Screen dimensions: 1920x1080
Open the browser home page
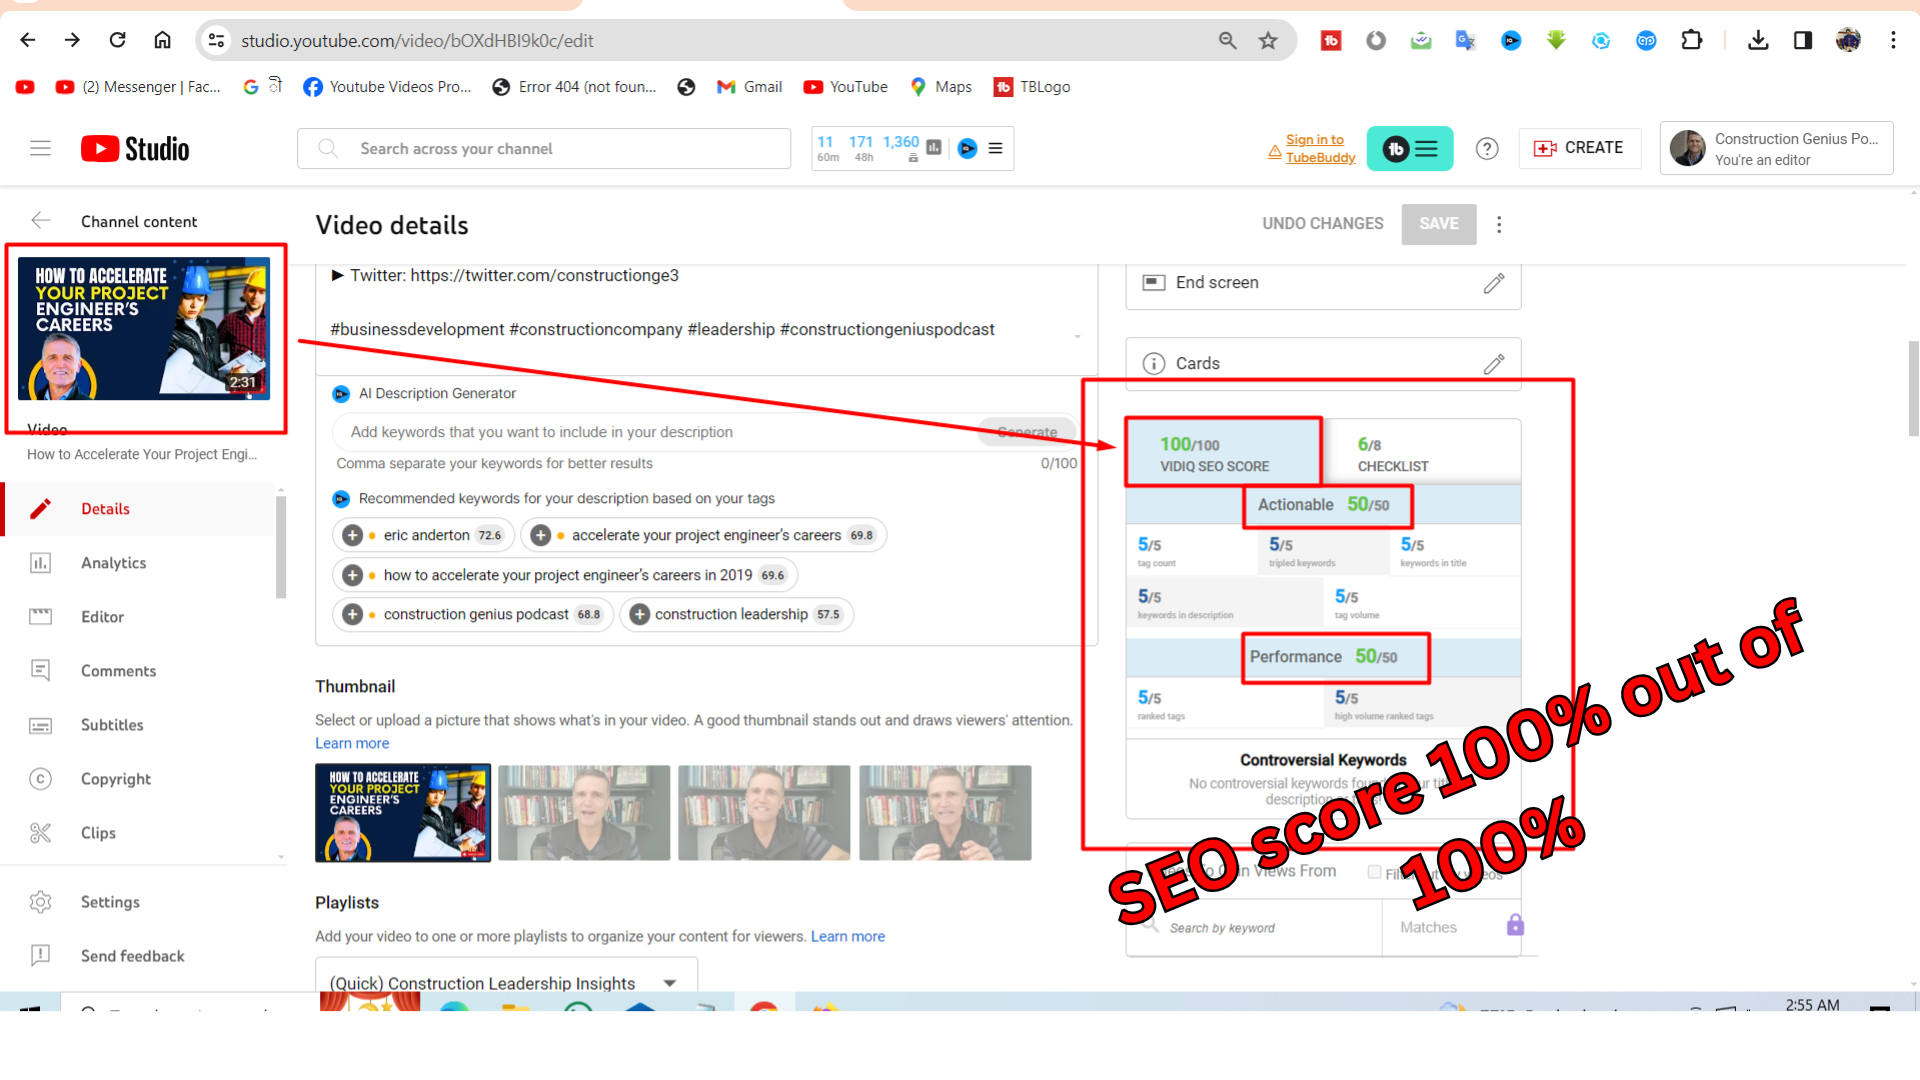point(162,40)
